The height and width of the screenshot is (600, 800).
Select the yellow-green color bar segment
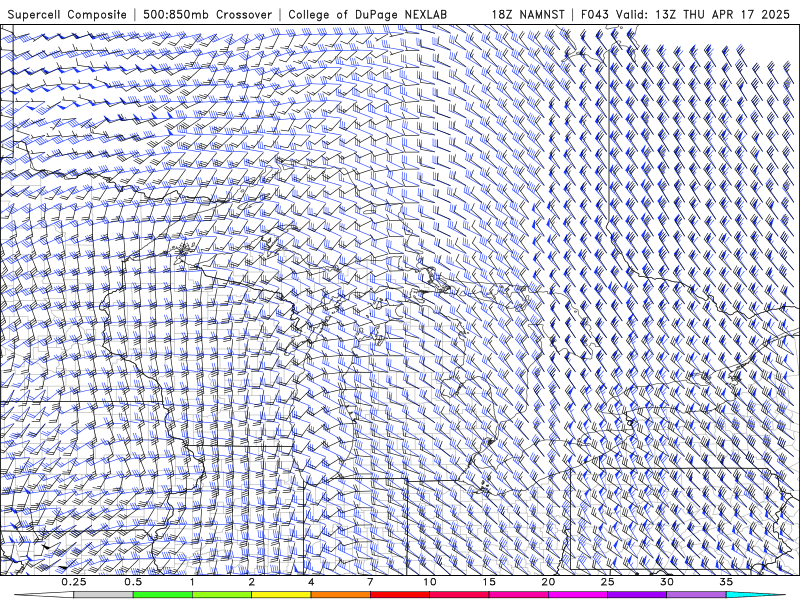pos(222,595)
